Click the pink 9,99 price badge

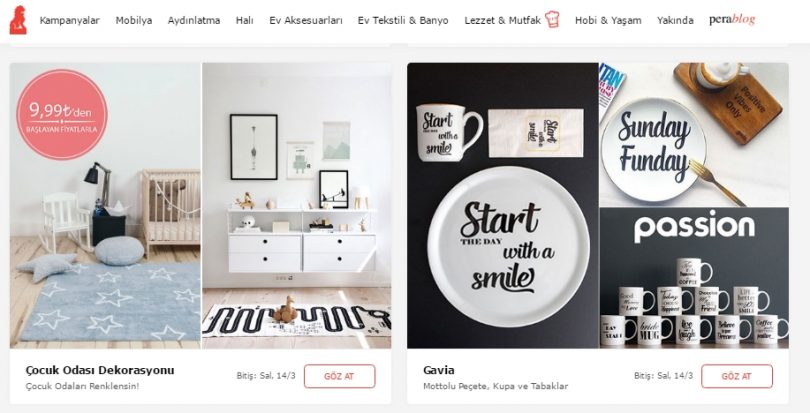(62, 115)
